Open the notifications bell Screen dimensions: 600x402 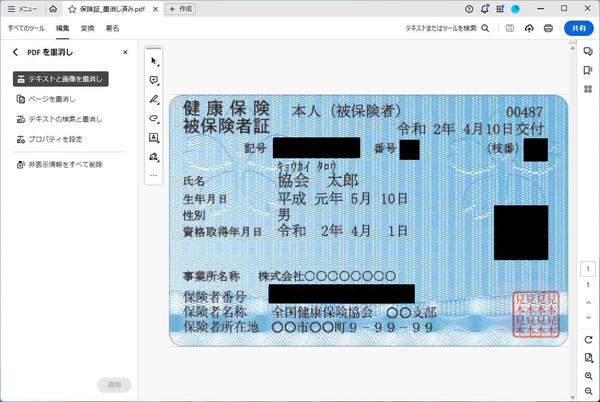[x=484, y=9]
